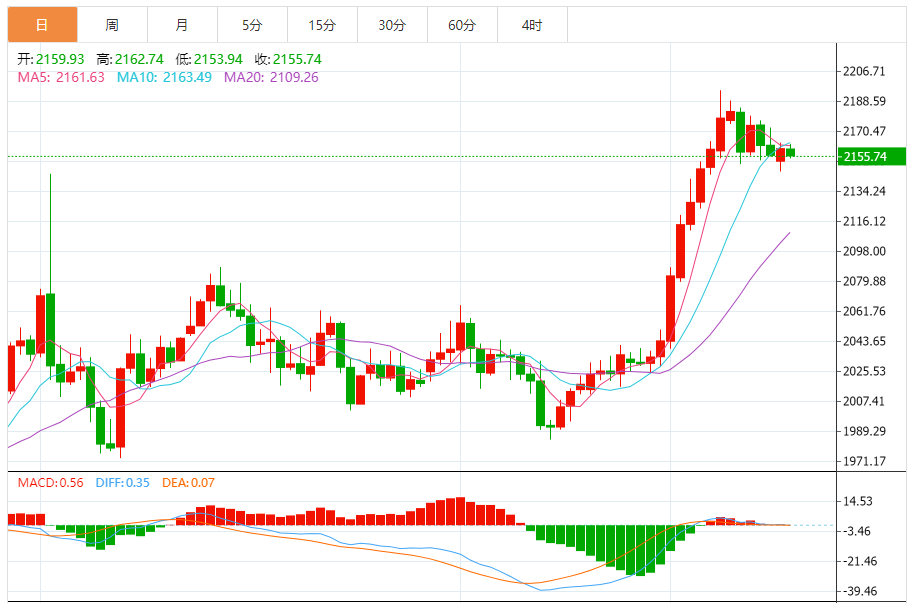This screenshot has width=914, height=603.
Task: Switch to the 月 monthly tab
Action: (182, 25)
